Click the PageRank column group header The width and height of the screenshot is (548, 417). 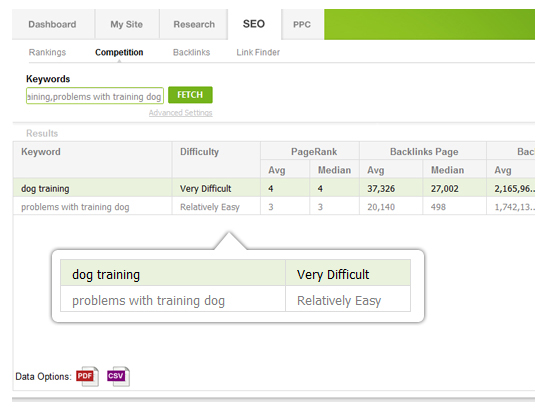point(310,151)
